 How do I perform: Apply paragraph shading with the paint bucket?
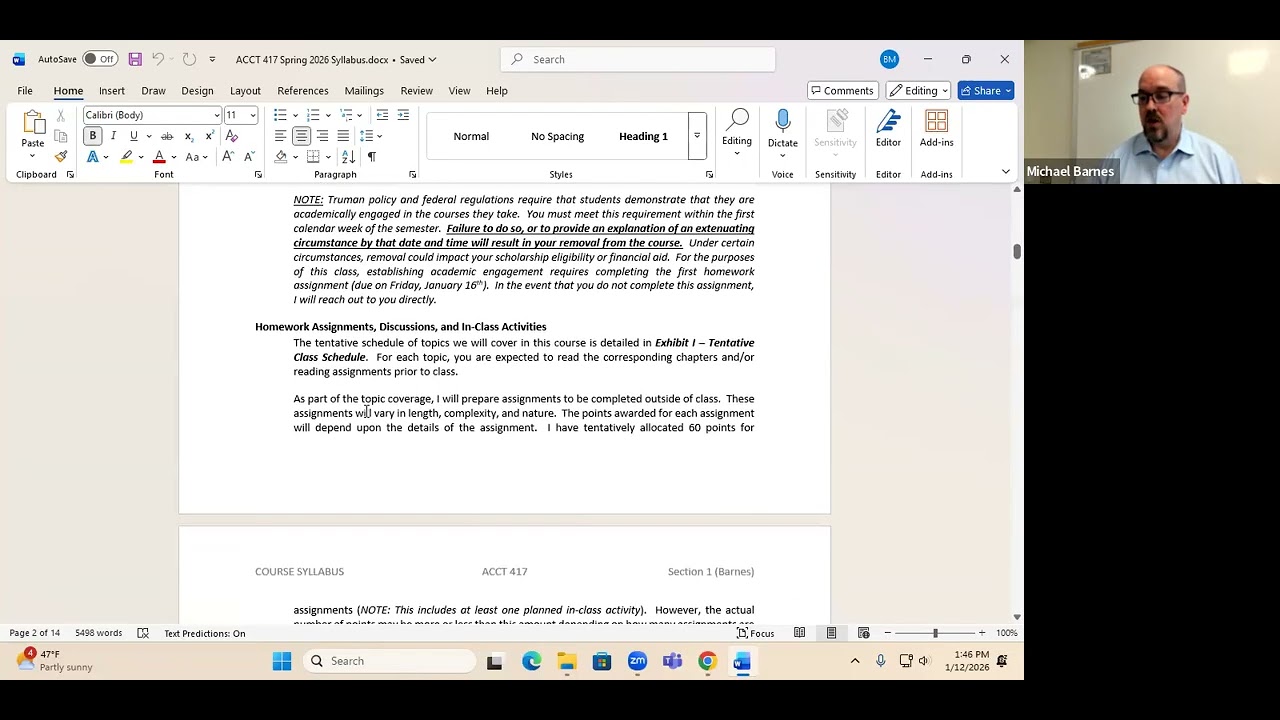click(x=281, y=157)
